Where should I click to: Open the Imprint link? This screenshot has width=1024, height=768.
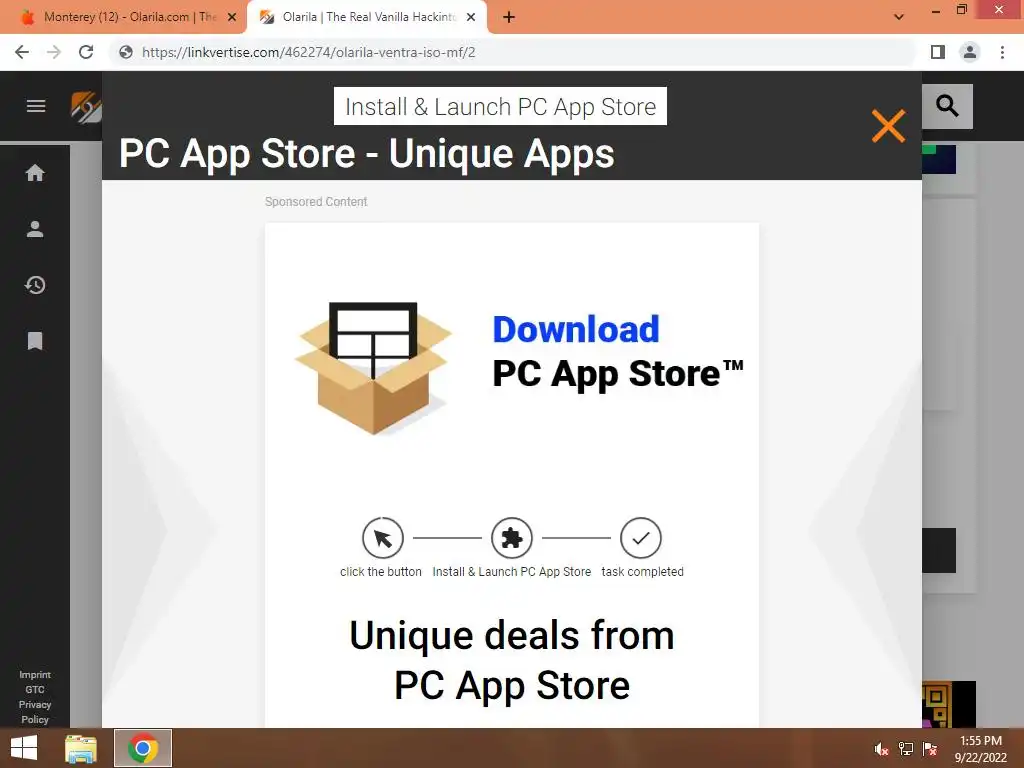35,675
